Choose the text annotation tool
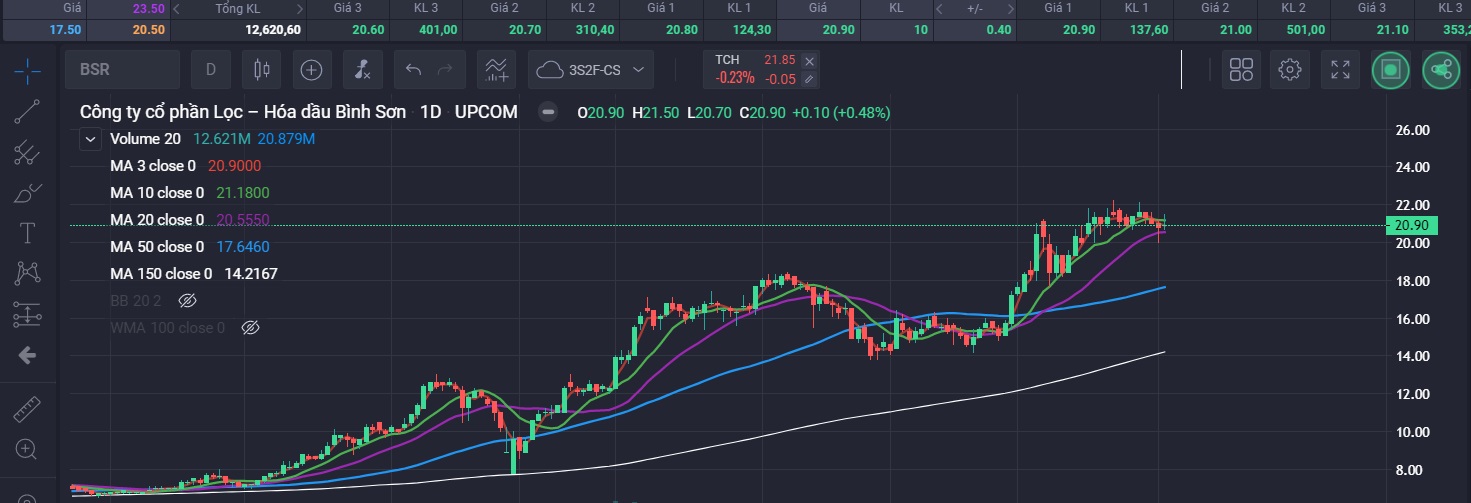Screen dimensions: 1471x503 (x=27, y=233)
